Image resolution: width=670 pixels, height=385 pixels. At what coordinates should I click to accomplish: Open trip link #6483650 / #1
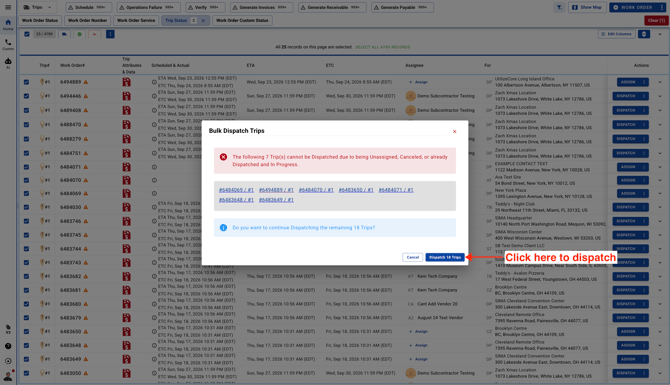coord(356,190)
